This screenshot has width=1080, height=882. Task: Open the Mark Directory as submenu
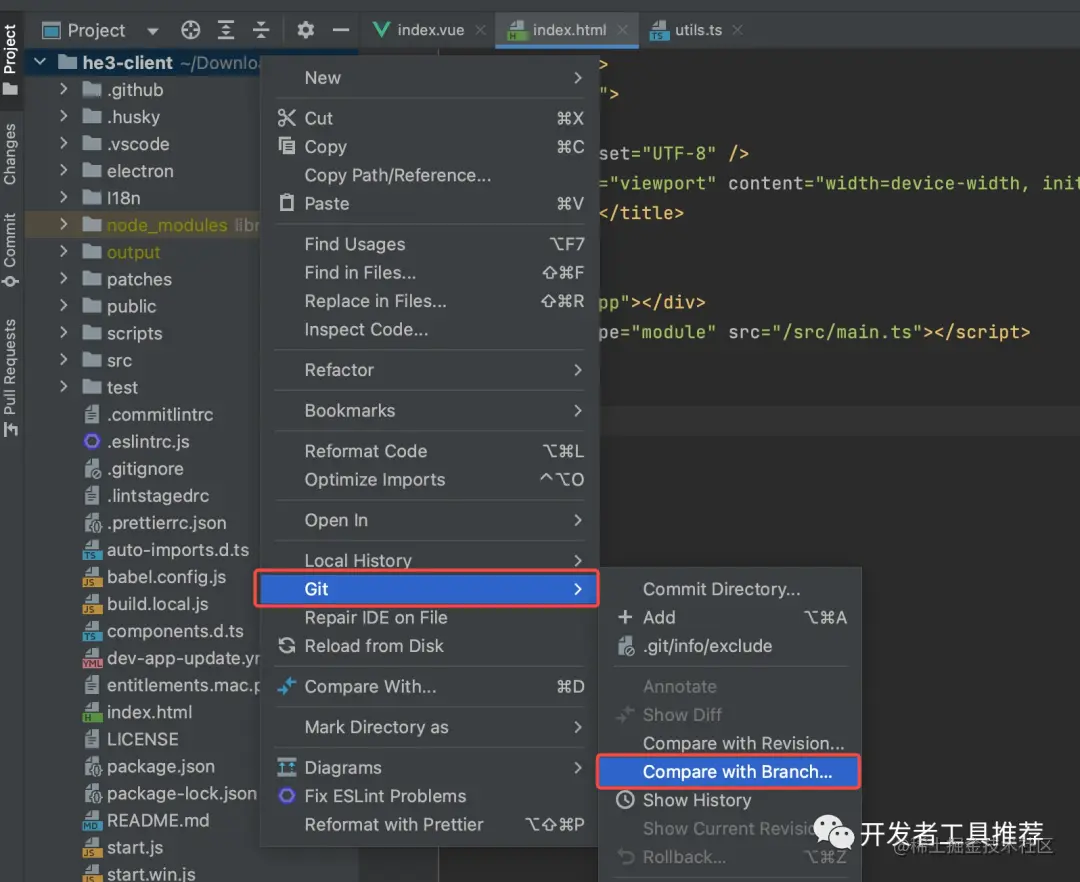point(430,727)
